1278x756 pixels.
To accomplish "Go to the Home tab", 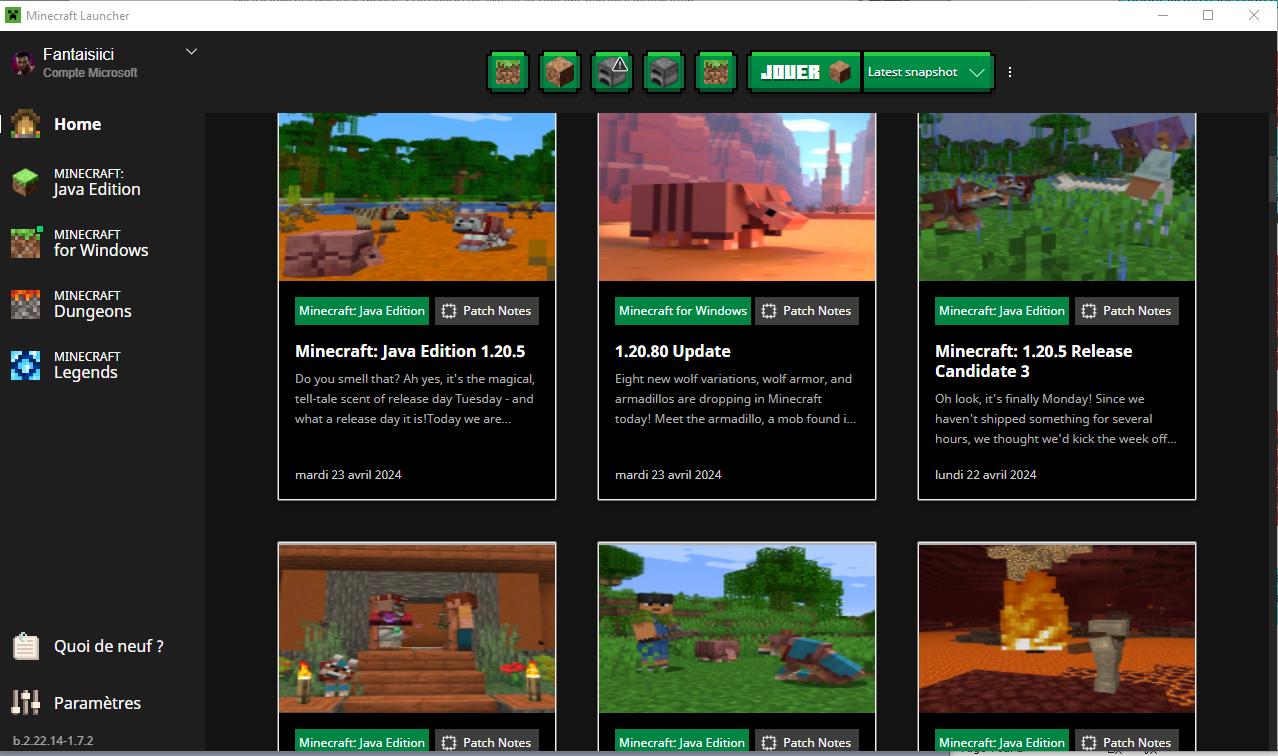I will tap(77, 124).
